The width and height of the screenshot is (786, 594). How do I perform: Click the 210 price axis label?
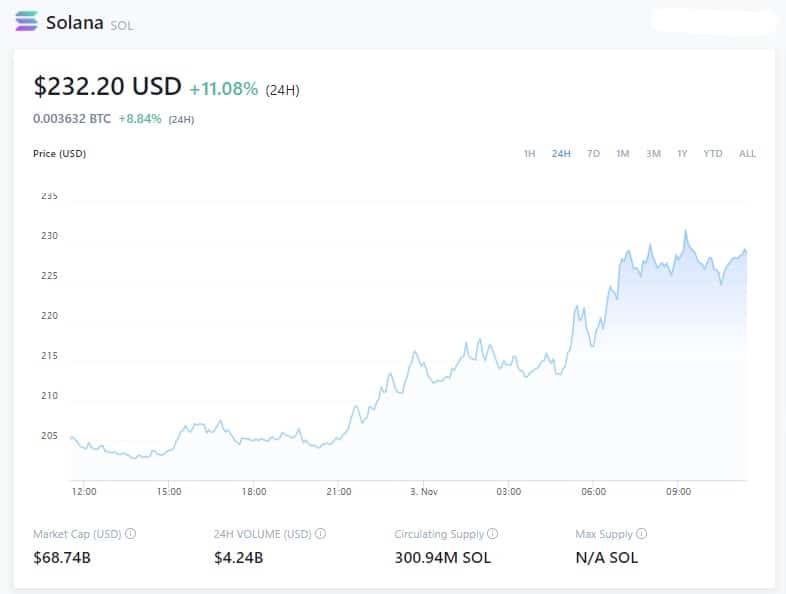pyautogui.click(x=49, y=395)
